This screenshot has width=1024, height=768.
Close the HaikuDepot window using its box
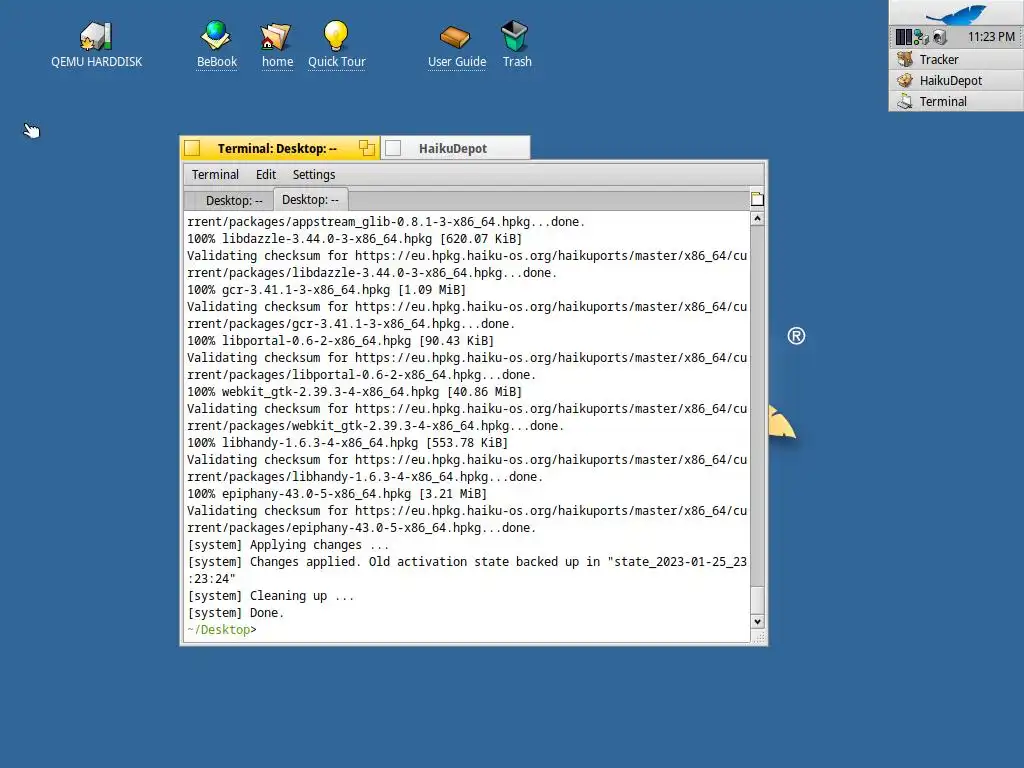point(393,148)
